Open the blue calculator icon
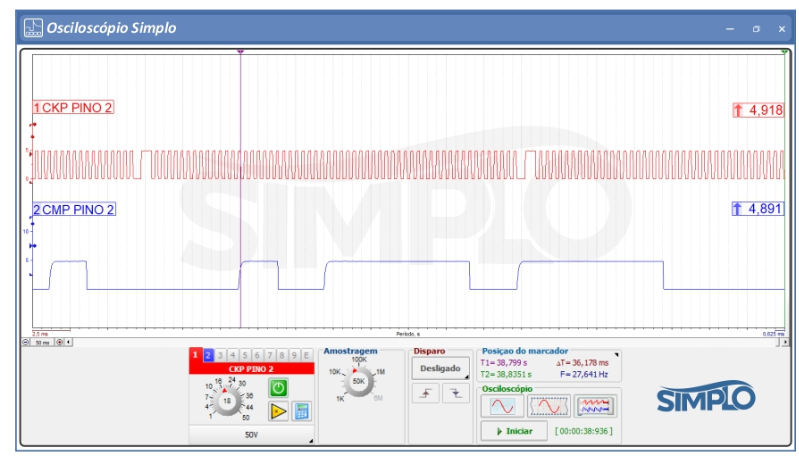The height and width of the screenshot is (459, 799). click(302, 411)
